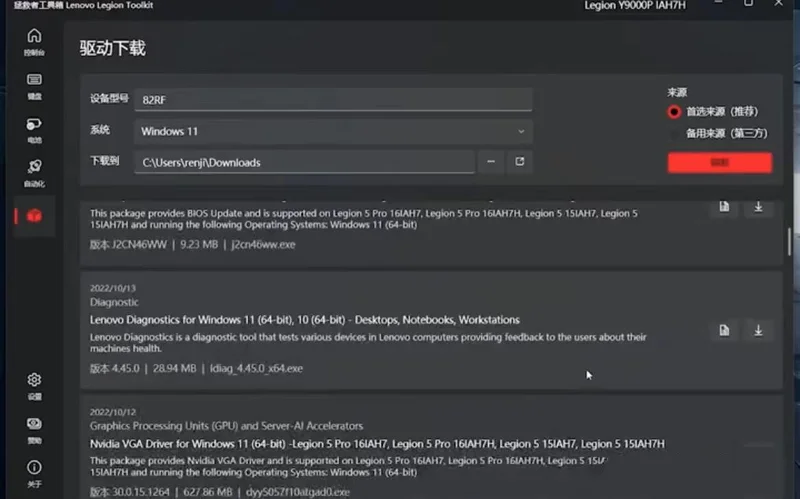Click the browse folder button beside download path

click(491, 162)
